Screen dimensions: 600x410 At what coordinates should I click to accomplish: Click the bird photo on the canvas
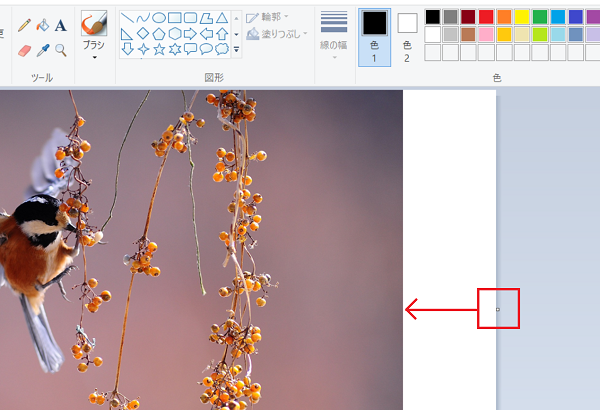point(201,250)
